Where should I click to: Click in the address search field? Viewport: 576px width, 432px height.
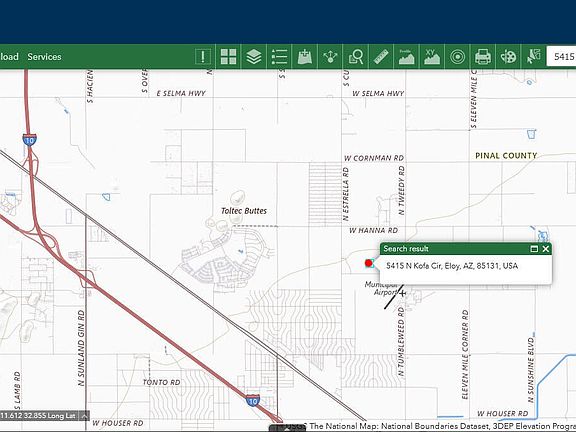coord(561,57)
